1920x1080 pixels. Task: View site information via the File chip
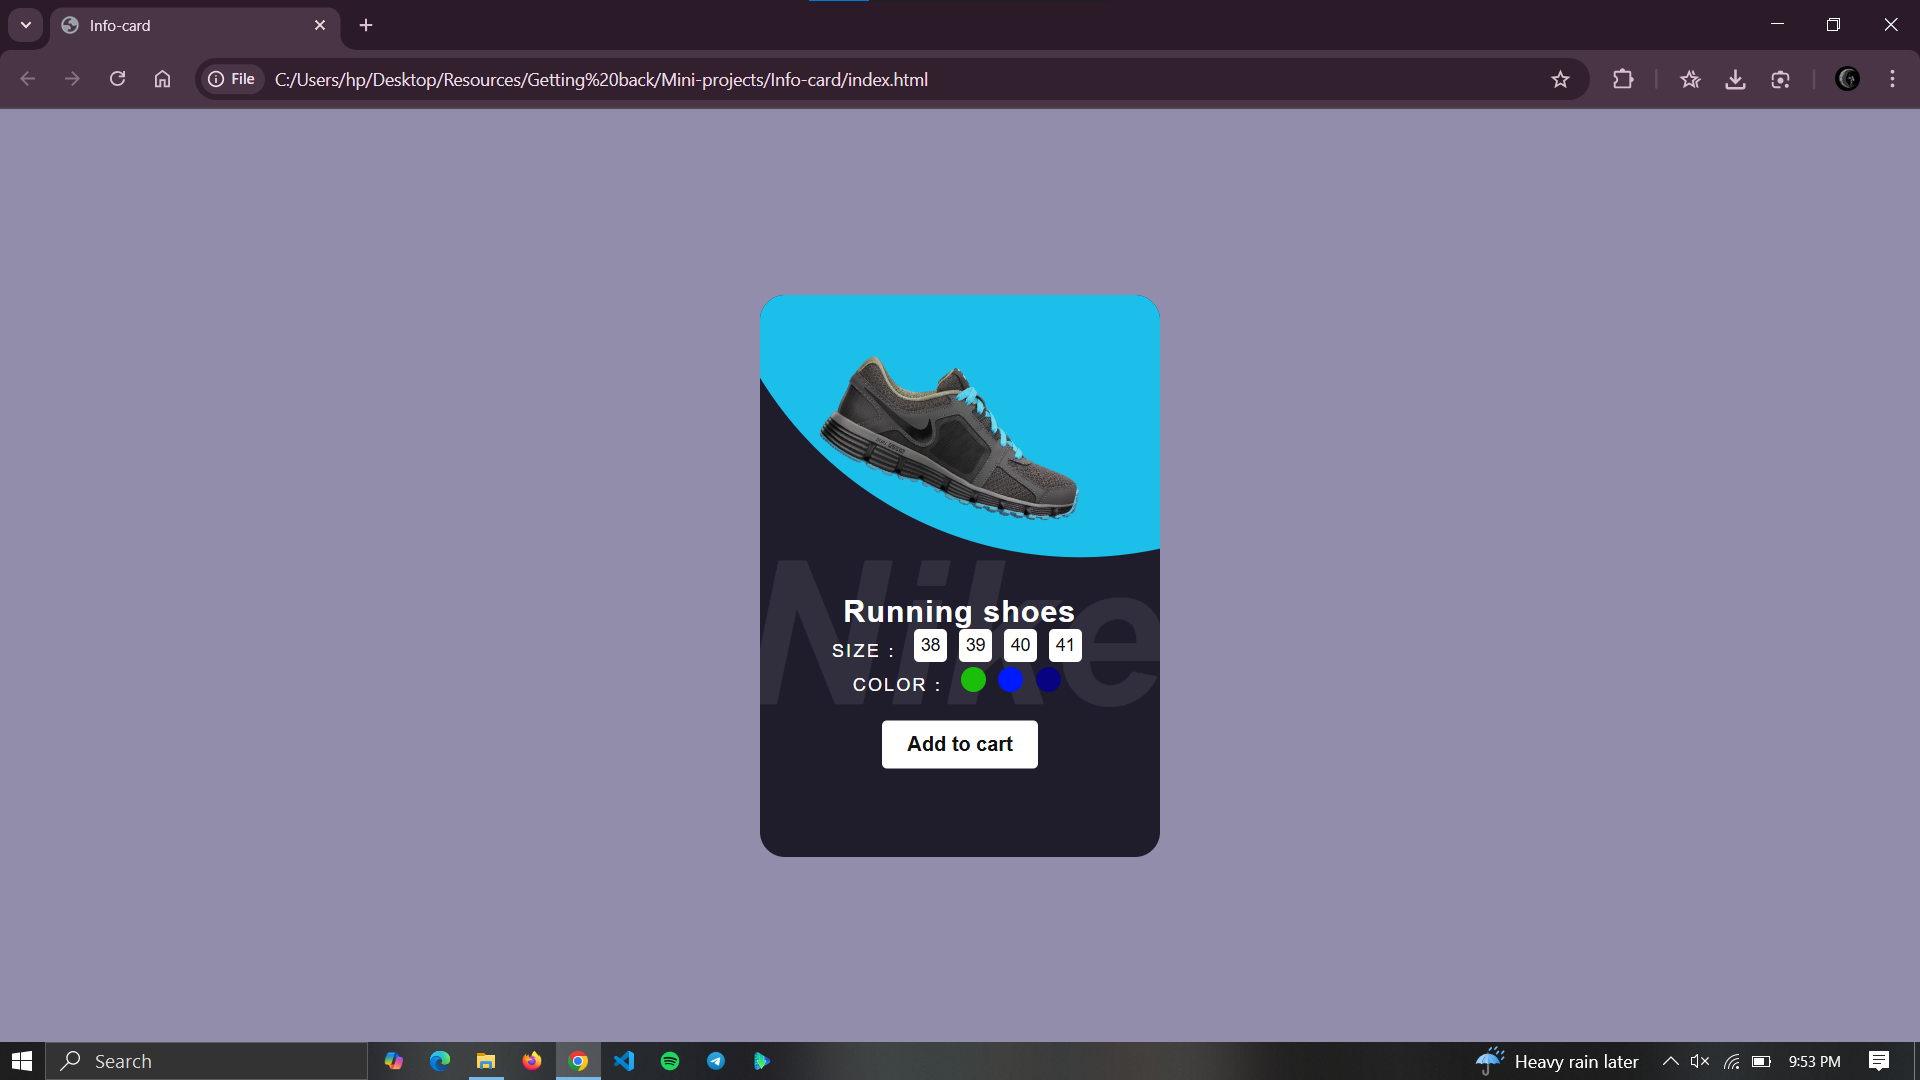pyautogui.click(x=232, y=79)
